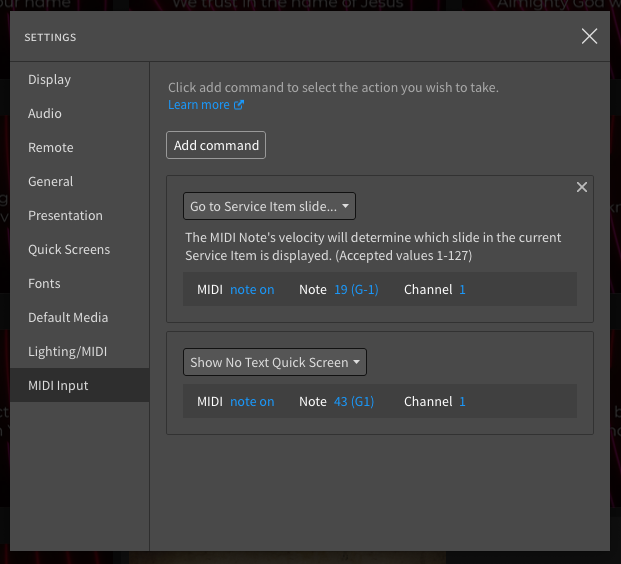This screenshot has width=621, height=564.
Task: Select the MIDI Input sidebar item
Action: click(58, 386)
